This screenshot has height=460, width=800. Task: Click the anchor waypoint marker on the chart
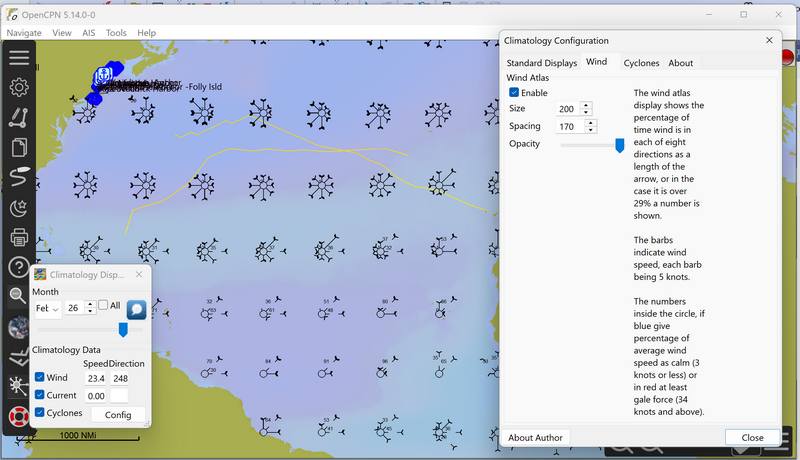tap(103, 76)
